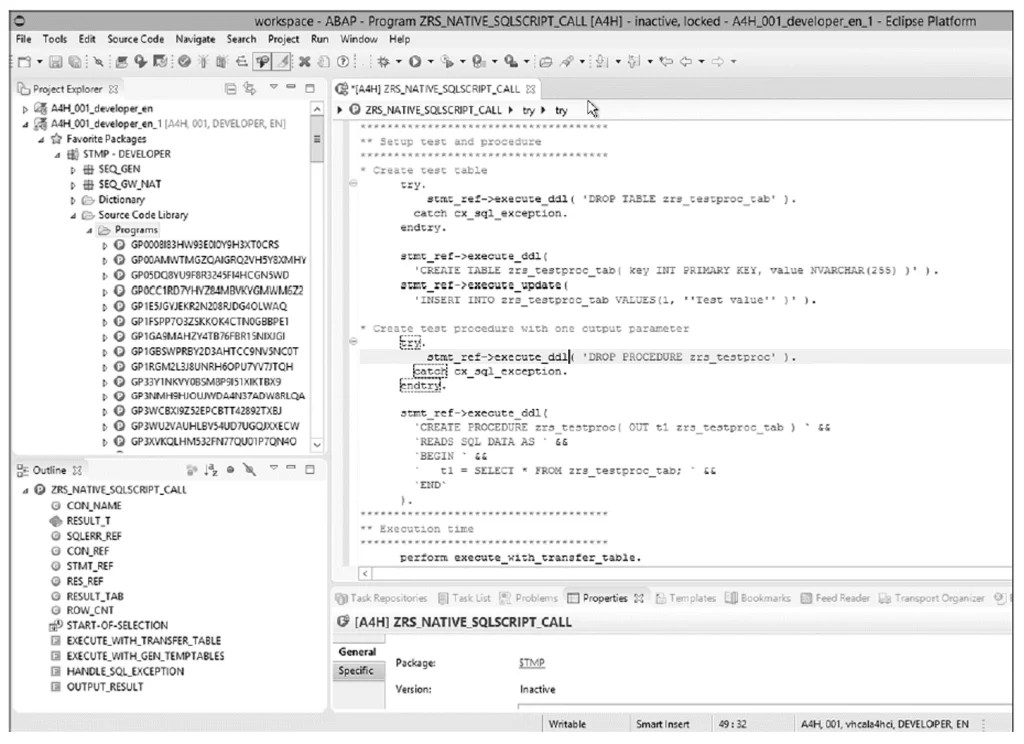Toggle the crossed-out filter icon in Outline
Screen dimensions: 1024x744
point(249,470)
